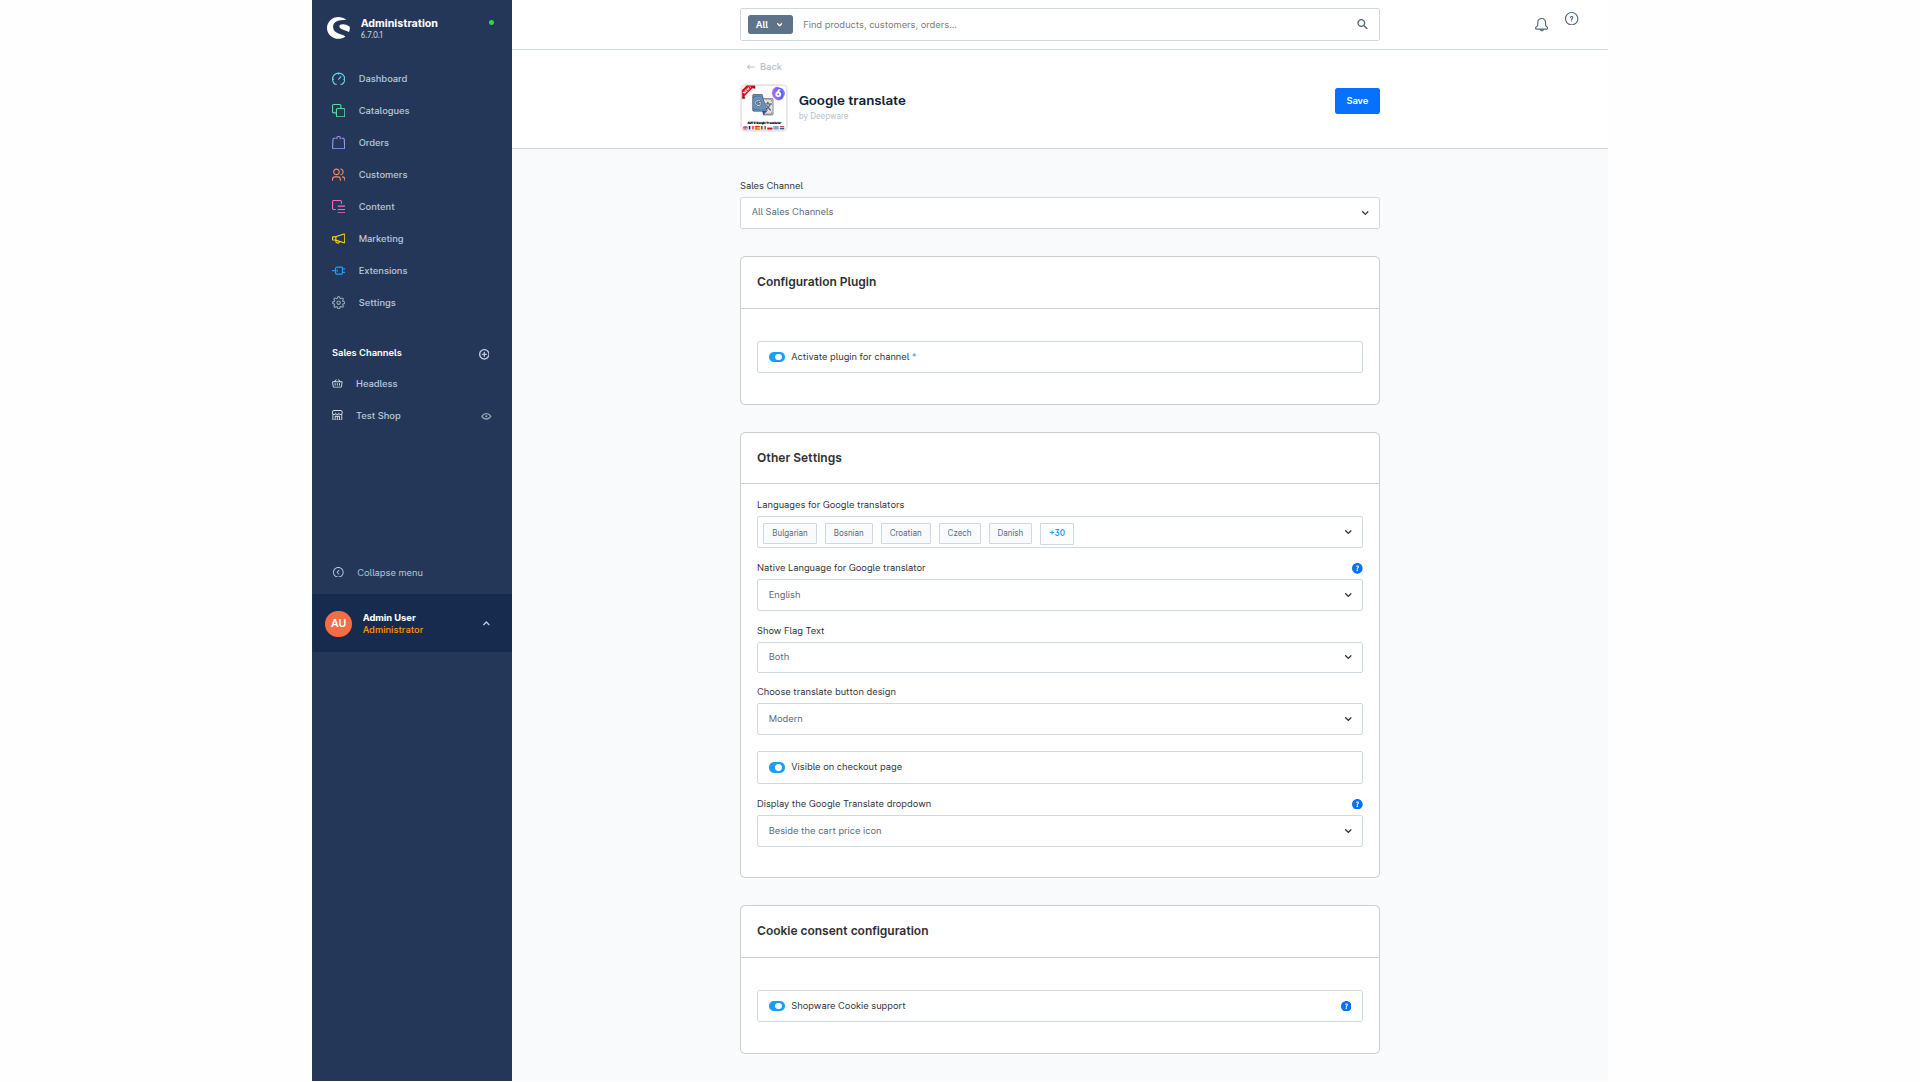The width and height of the screenshot is (1920, 1082).
Task: Open Show Flag Text dropdown
Action: (1059, 657)
